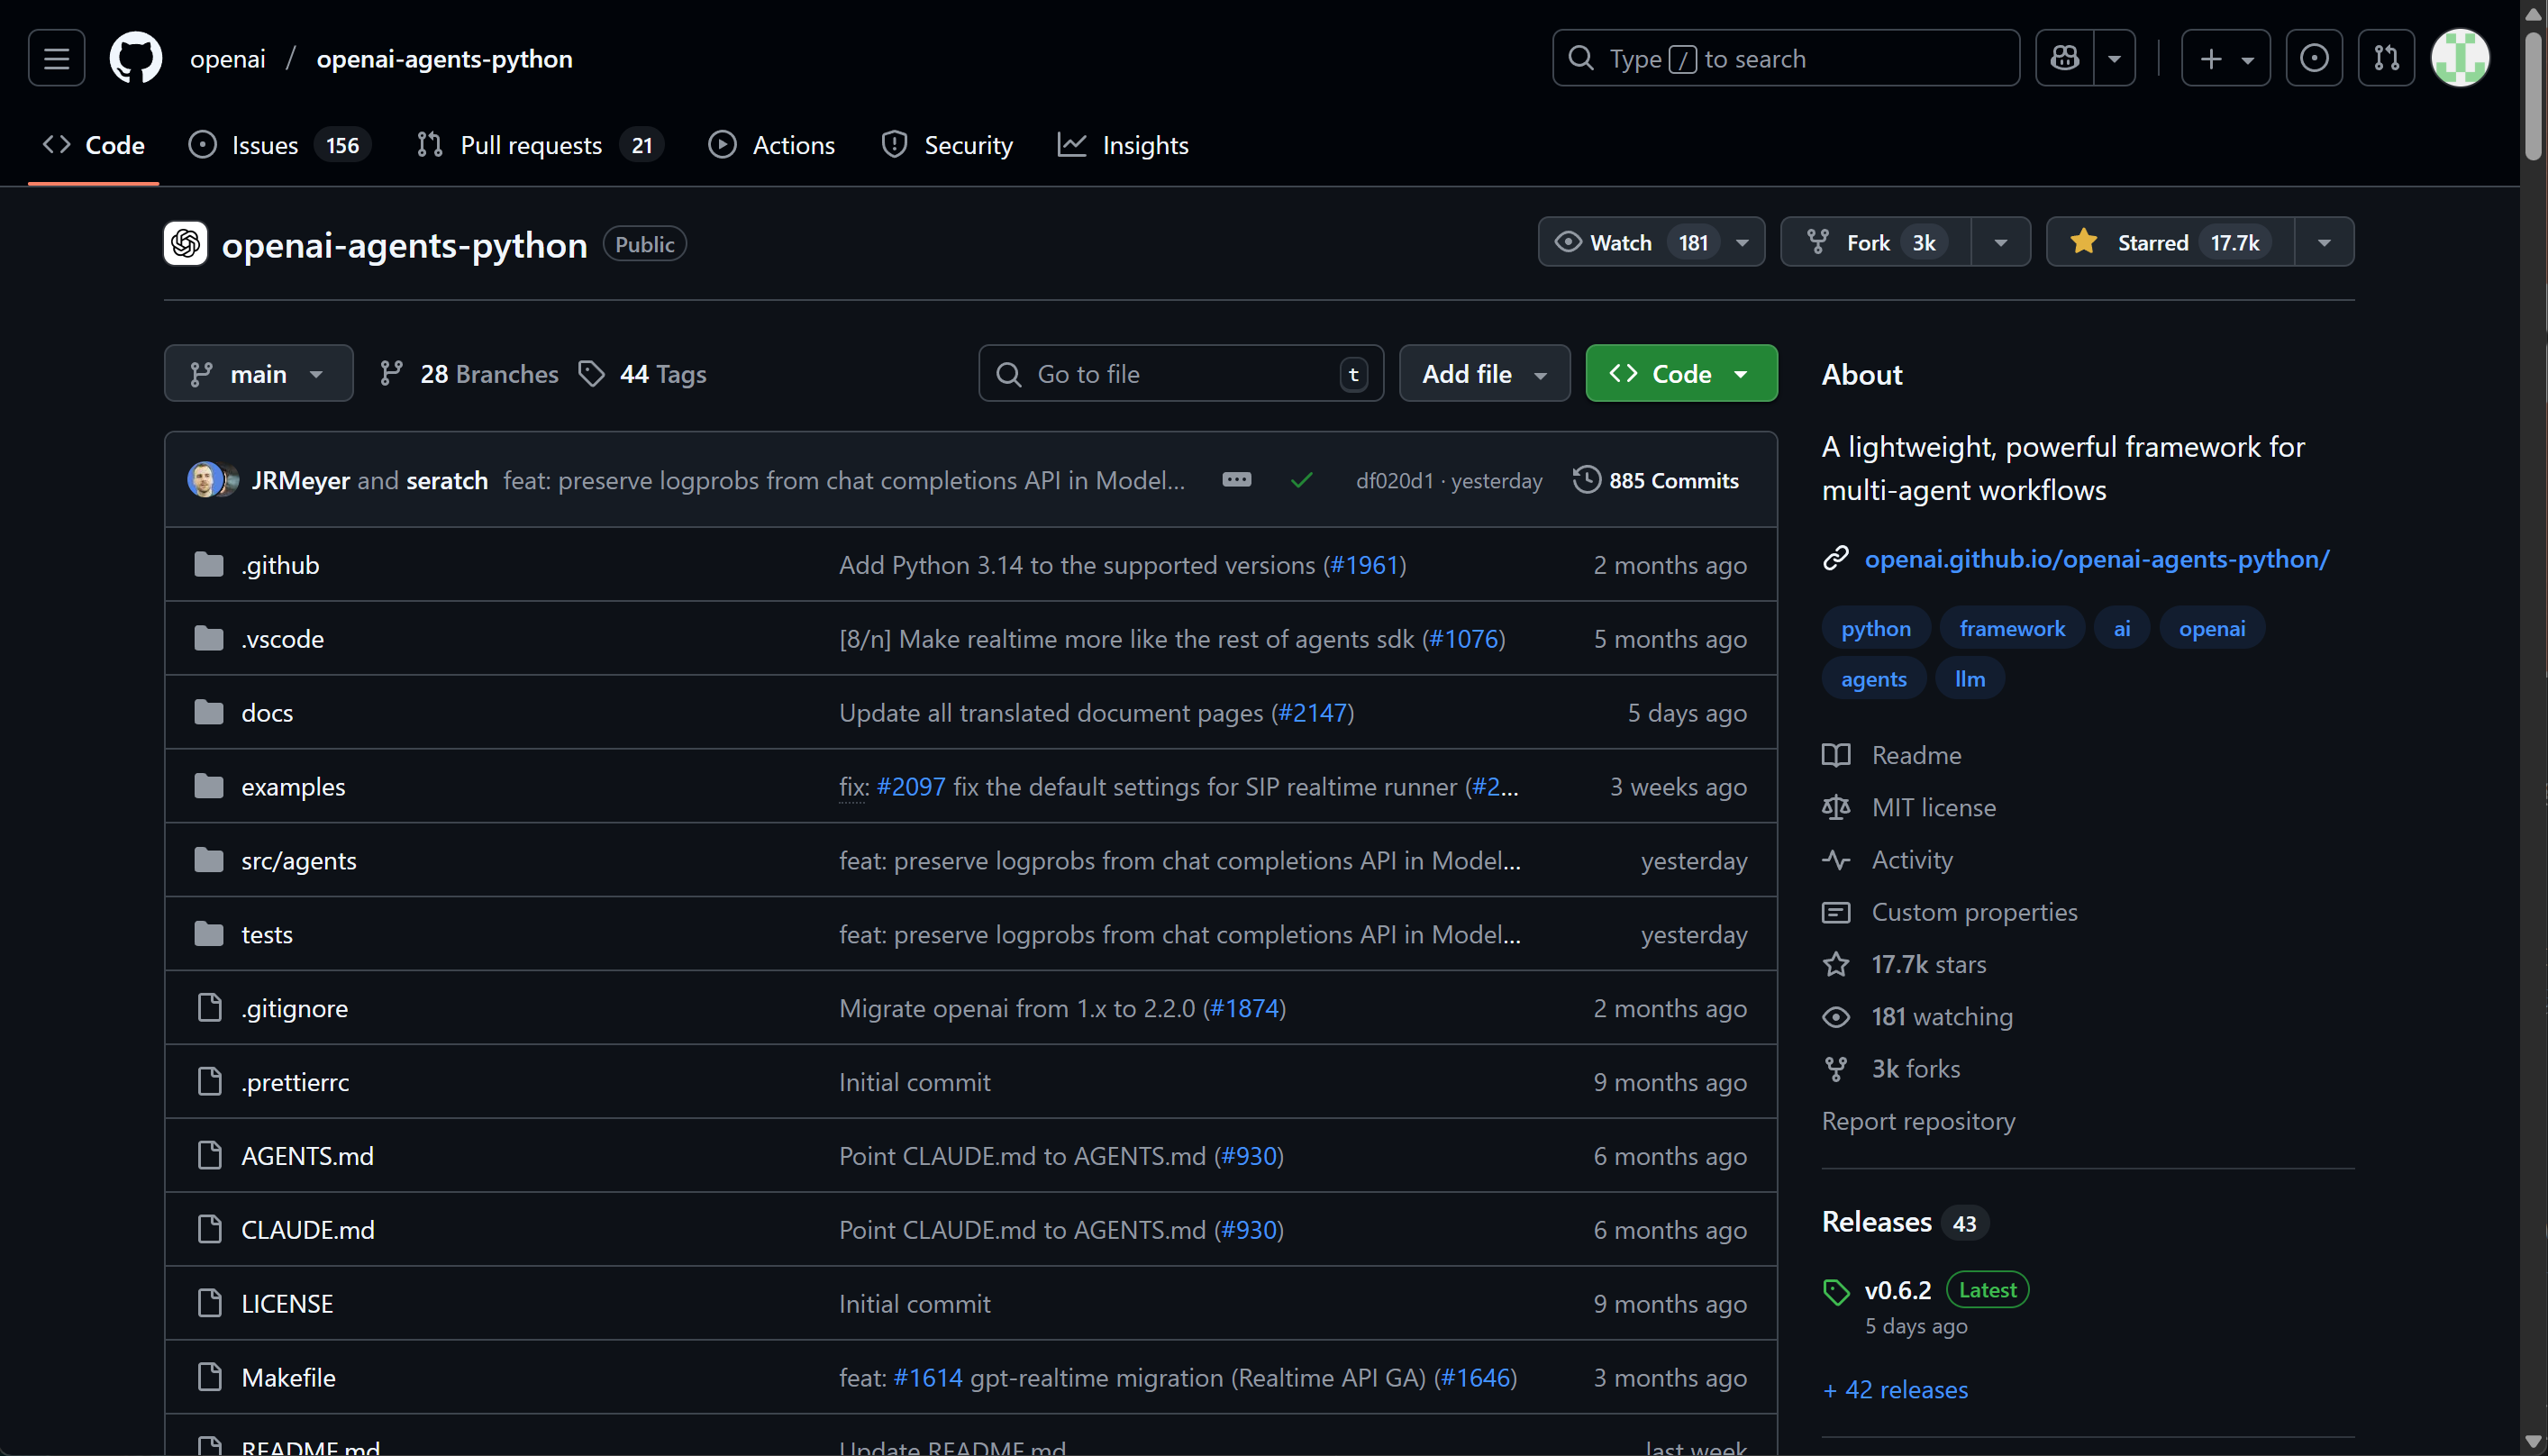
Task: Expand the Watch notification options arrow
Action: 1743,242
